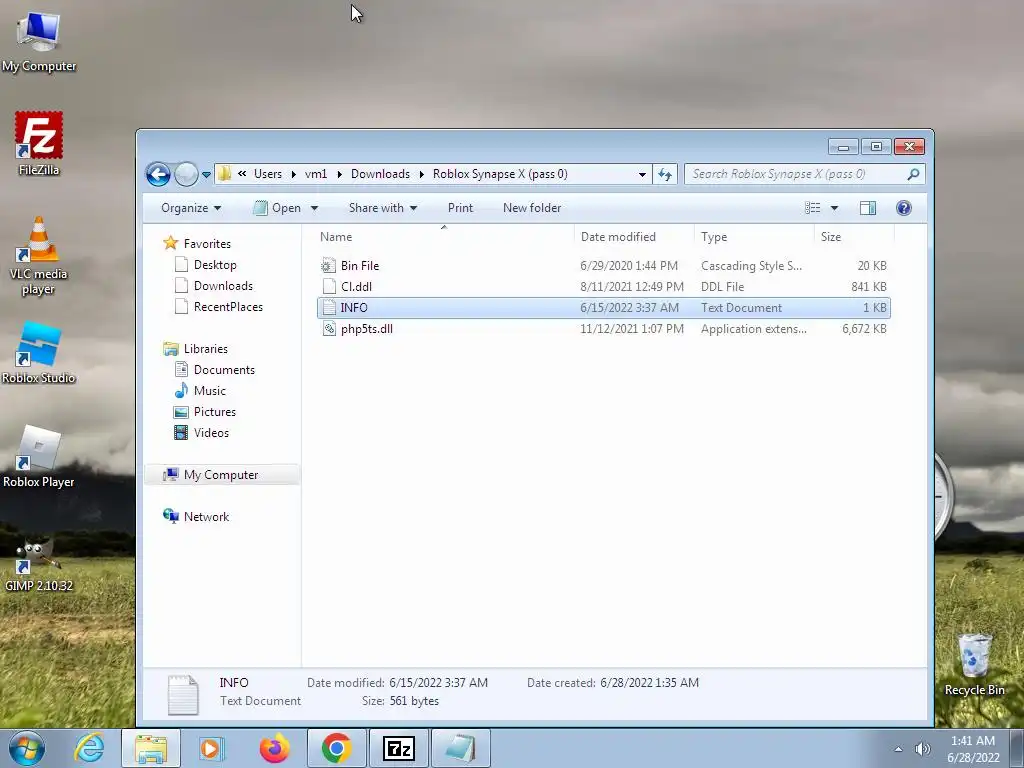This screenshot has width=1024, height=768.
Task: Open Windows Explorer taskbar button
Action: 151,748
